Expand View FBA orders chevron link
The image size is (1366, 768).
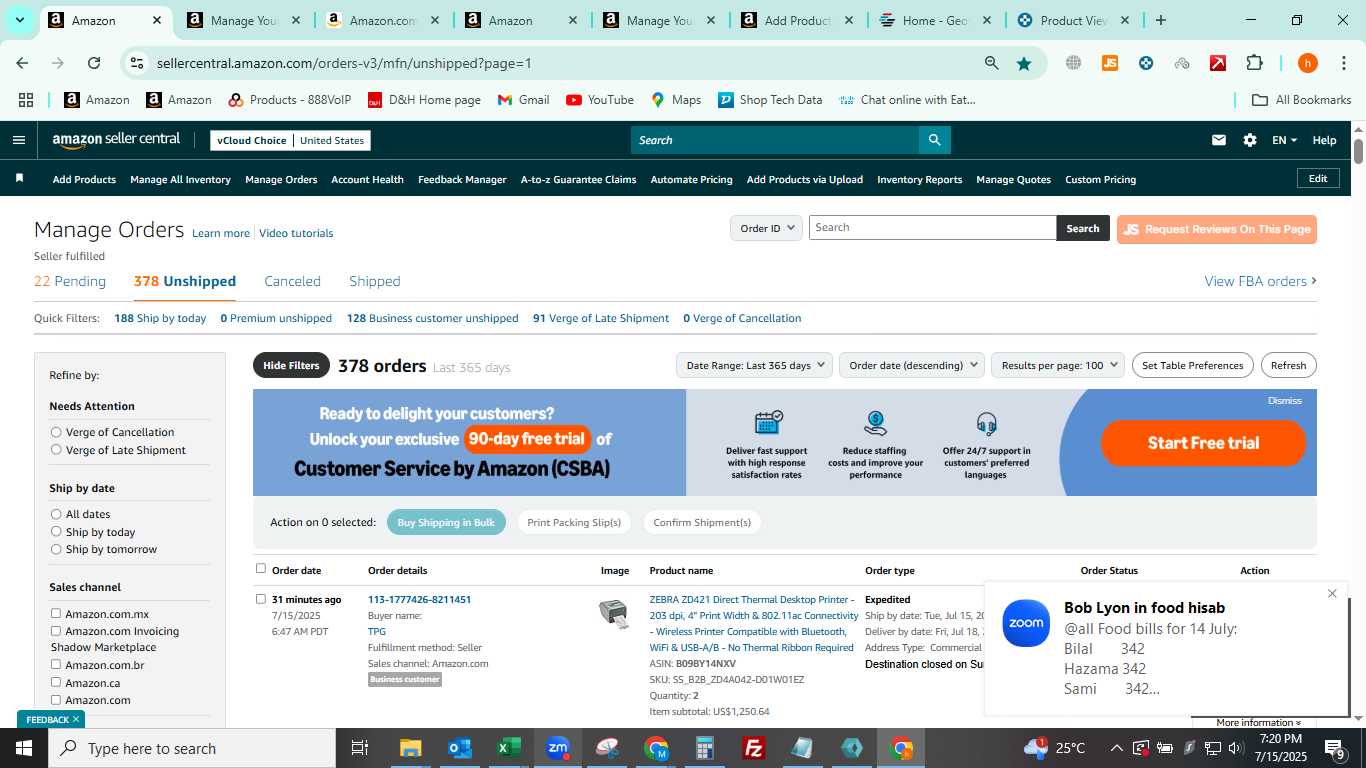[x=1260, y=281]
